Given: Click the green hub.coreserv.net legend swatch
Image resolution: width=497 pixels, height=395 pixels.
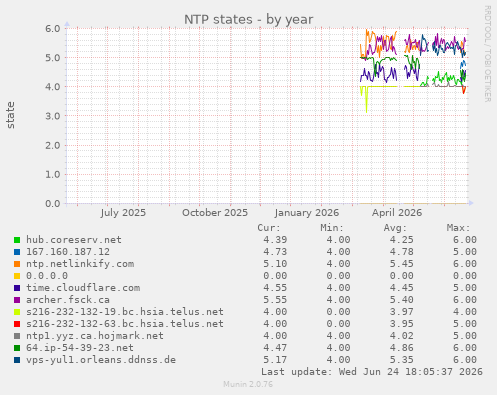Looking at the screenshot, I should coord(17,240).
